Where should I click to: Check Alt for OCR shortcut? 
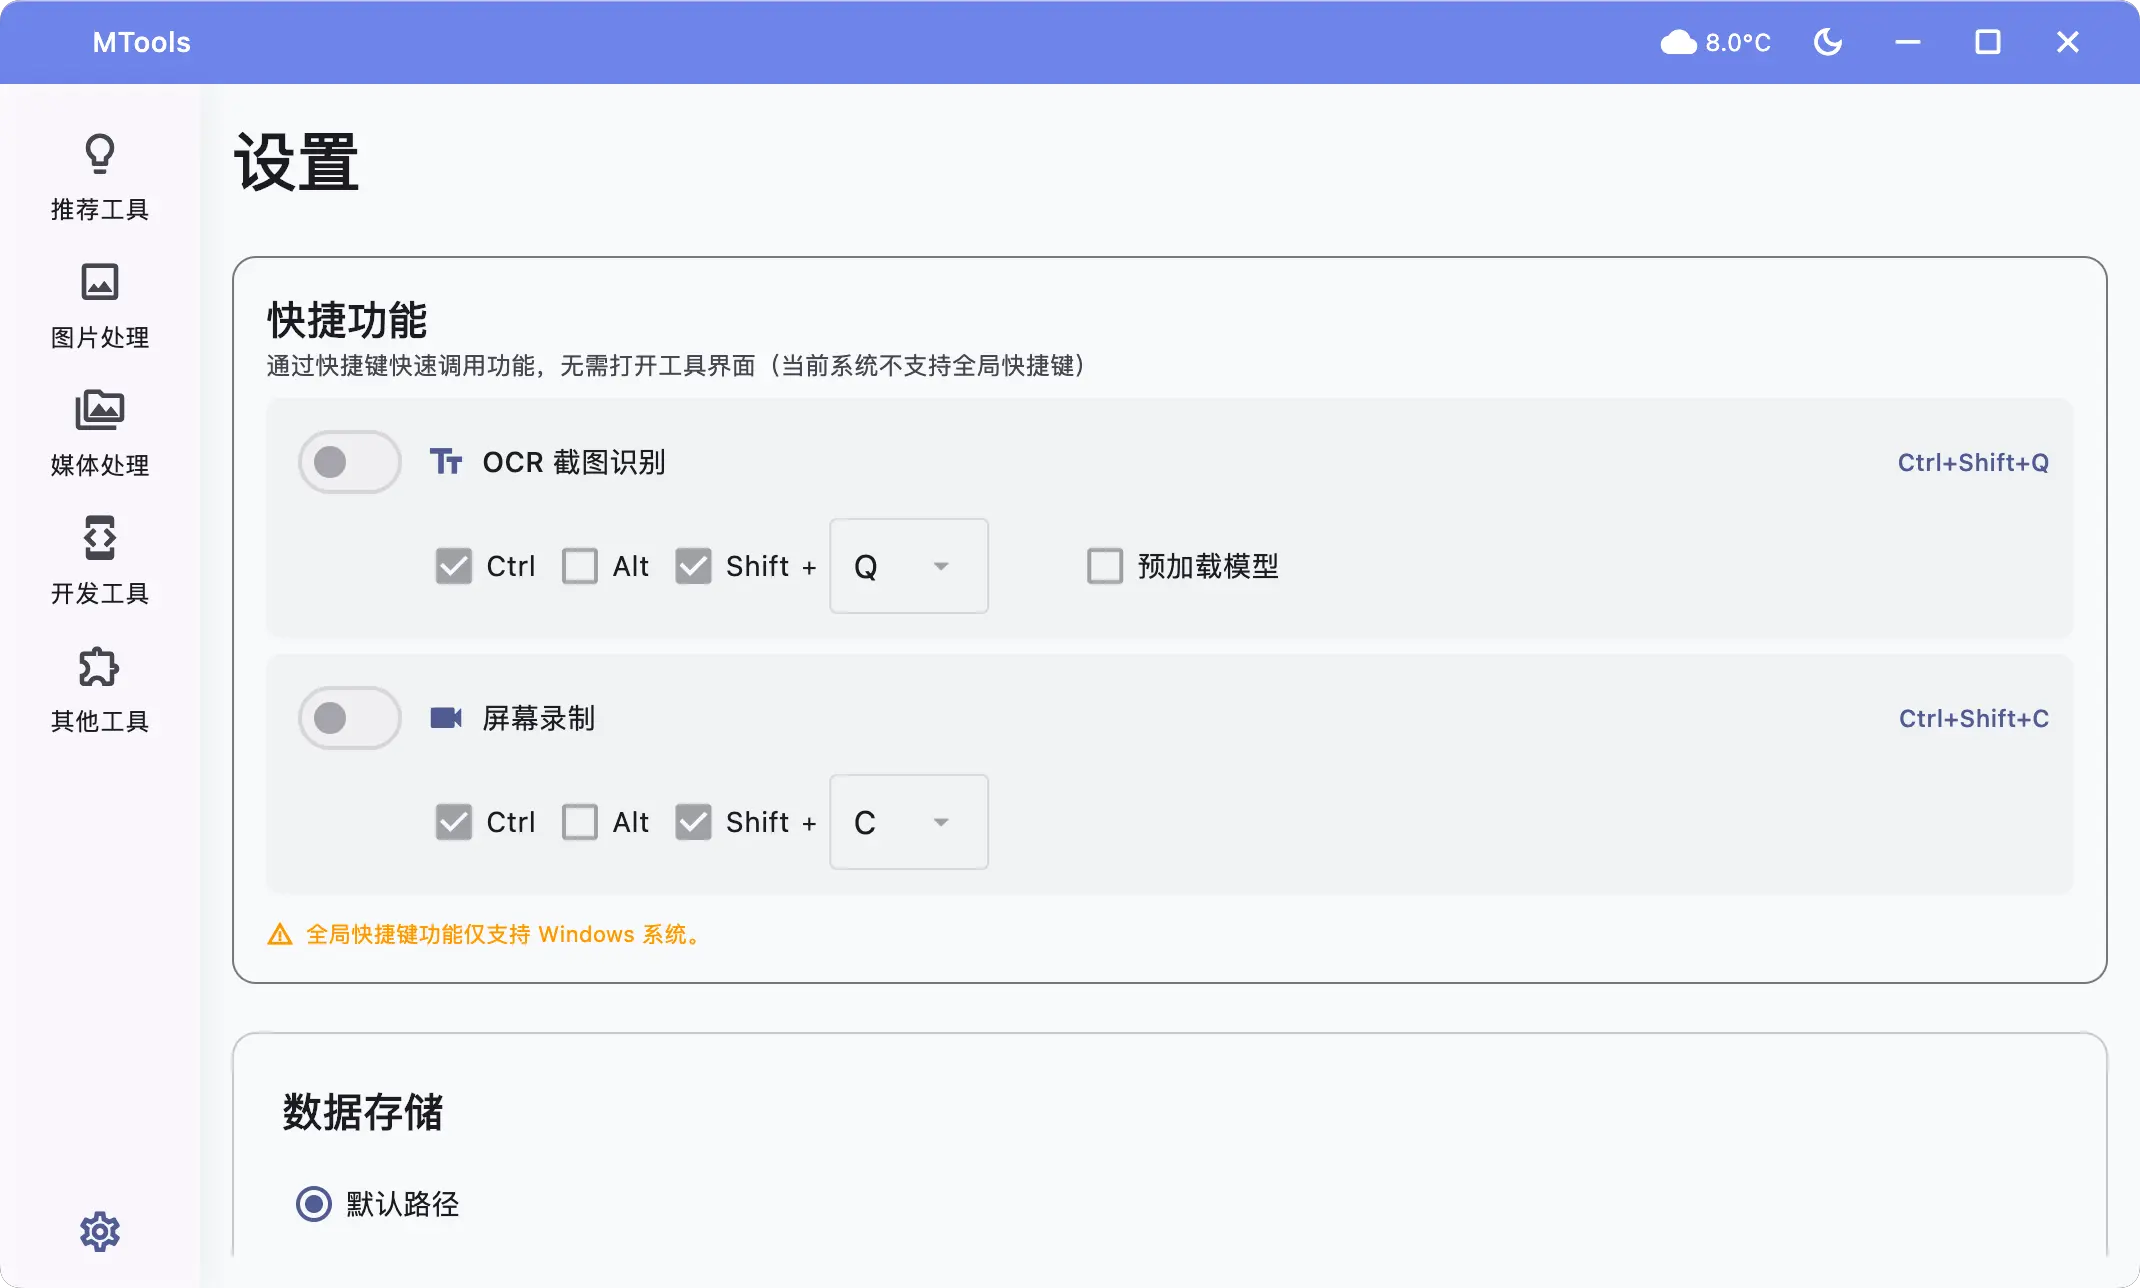pos(580,566)
